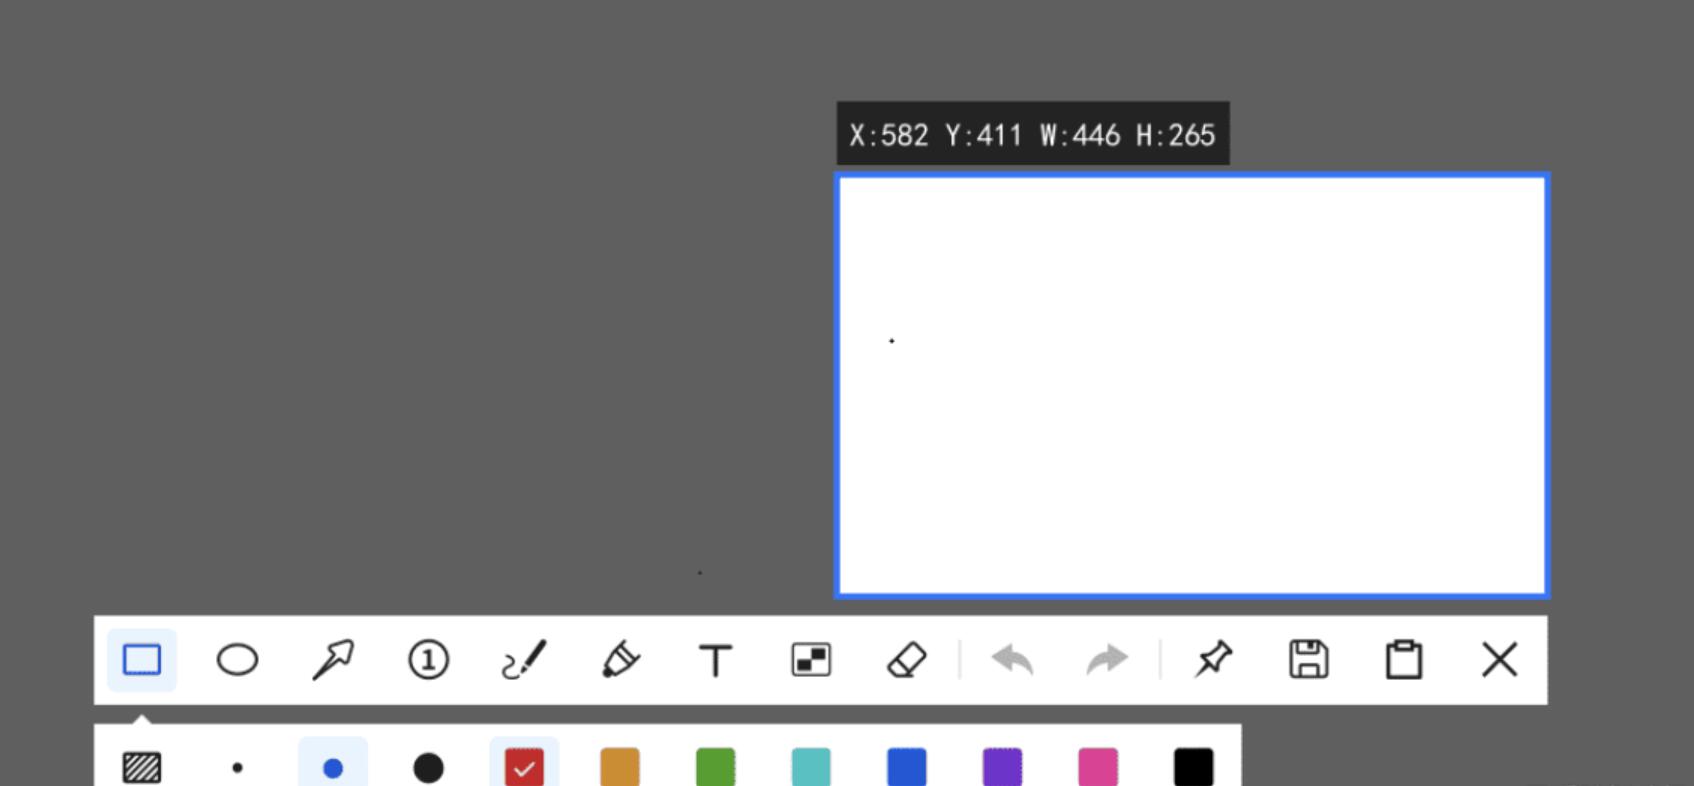
Task: Activate the freehand brush tool
Action: [x=524, y=660]
